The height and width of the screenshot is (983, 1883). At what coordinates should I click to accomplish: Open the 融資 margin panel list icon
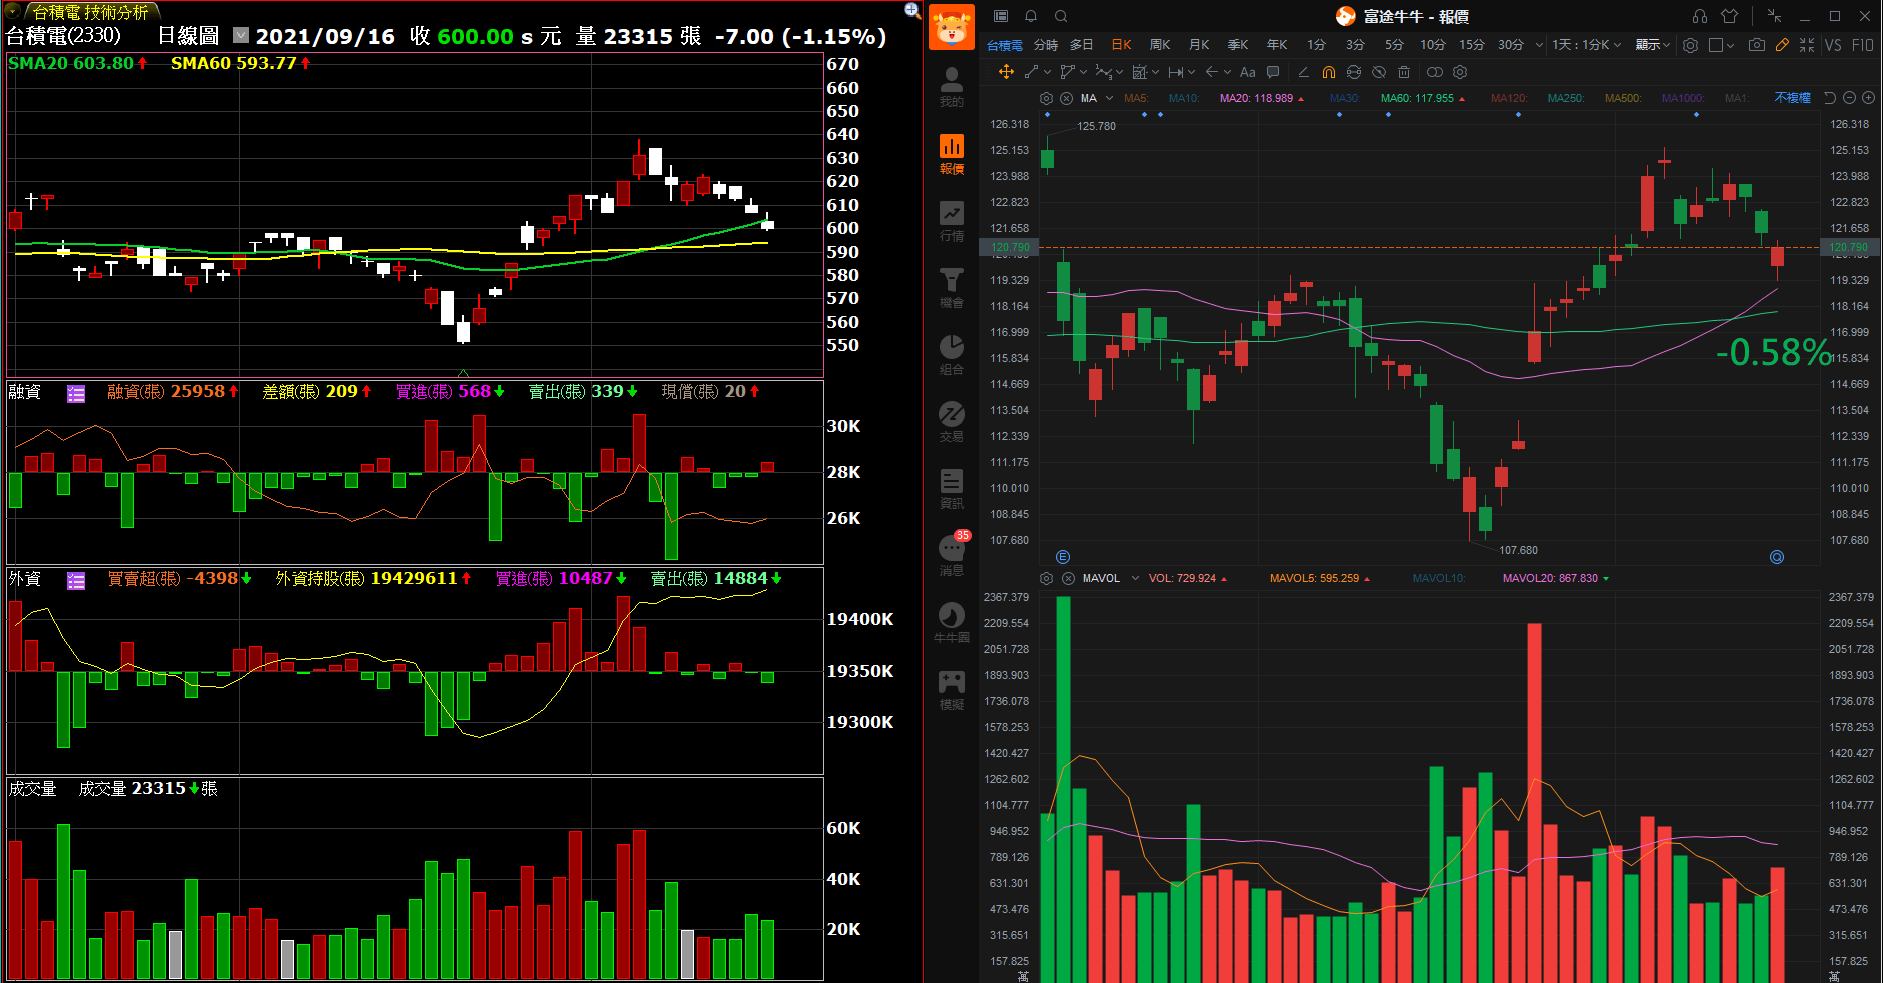pyautogui.click(x=76, y=393)
